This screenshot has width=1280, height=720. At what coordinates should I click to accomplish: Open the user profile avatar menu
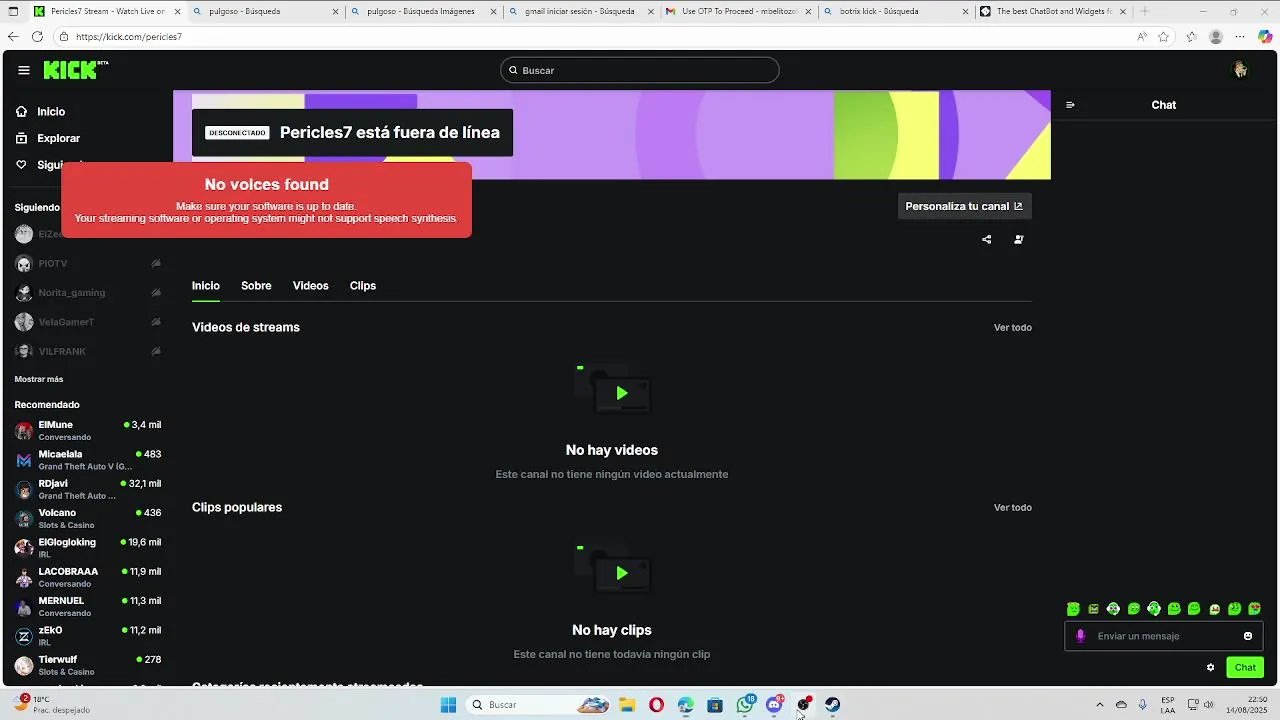pos(1240,70)
